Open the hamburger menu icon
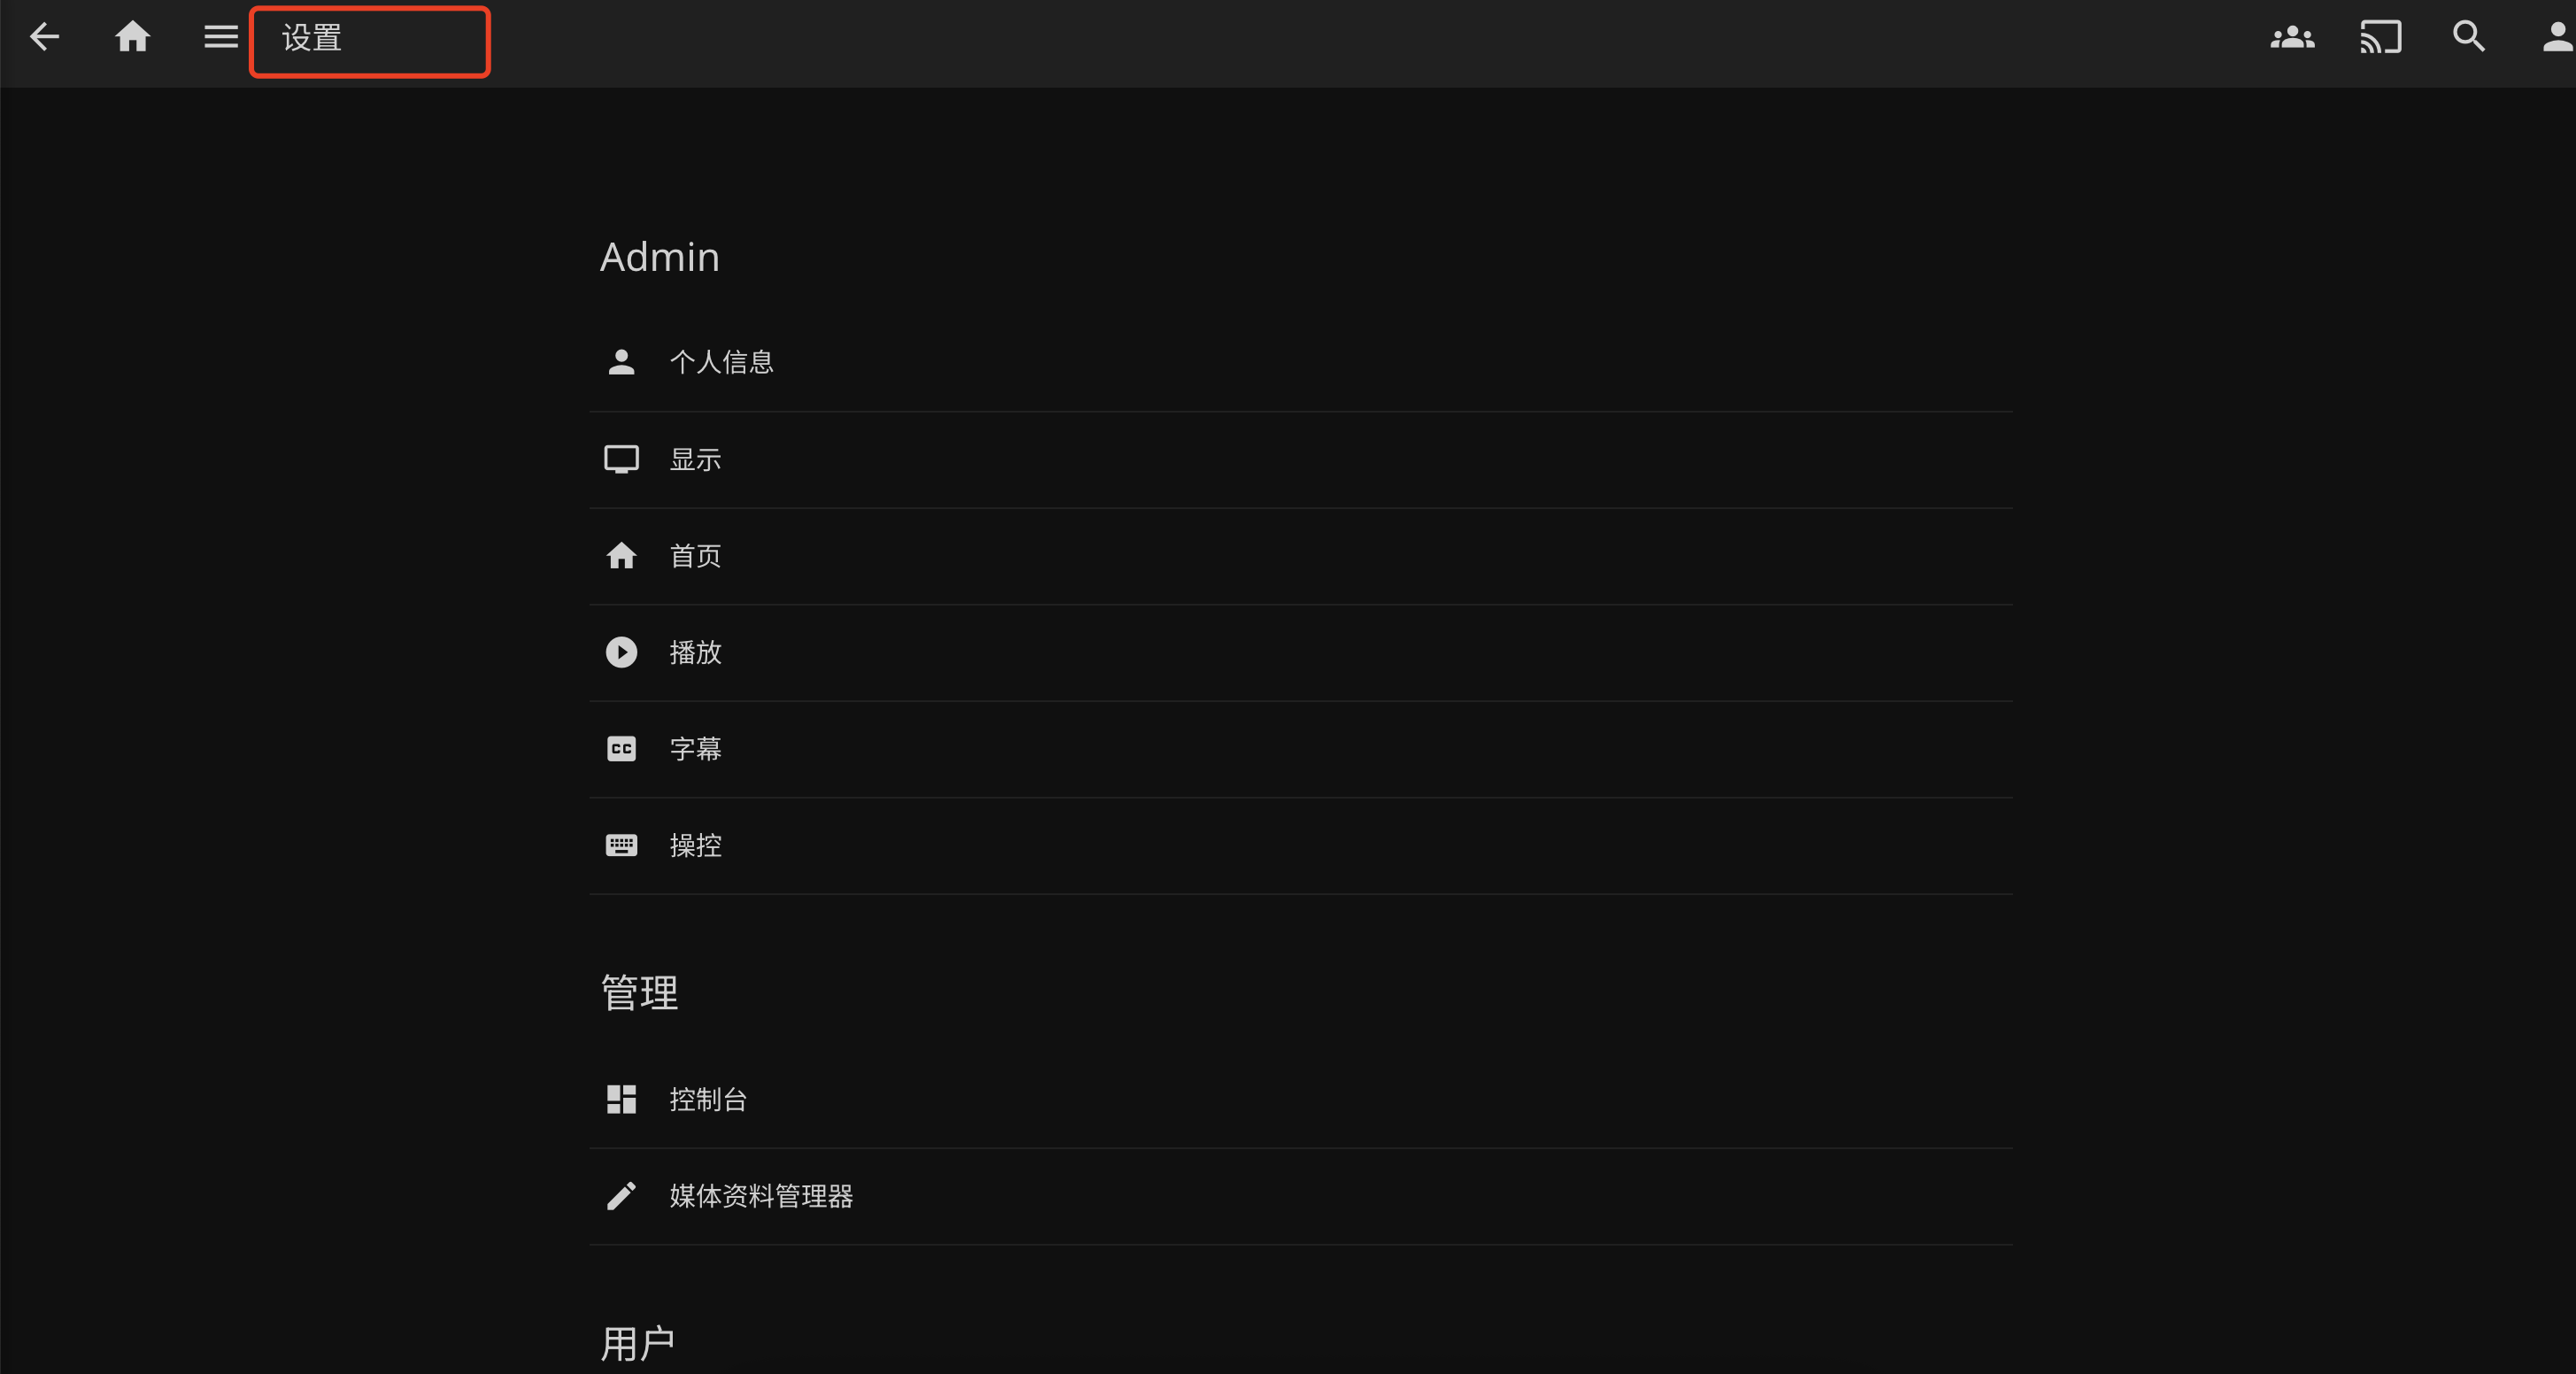Viewport: 2576px width, 1374px height. point(221,37)
